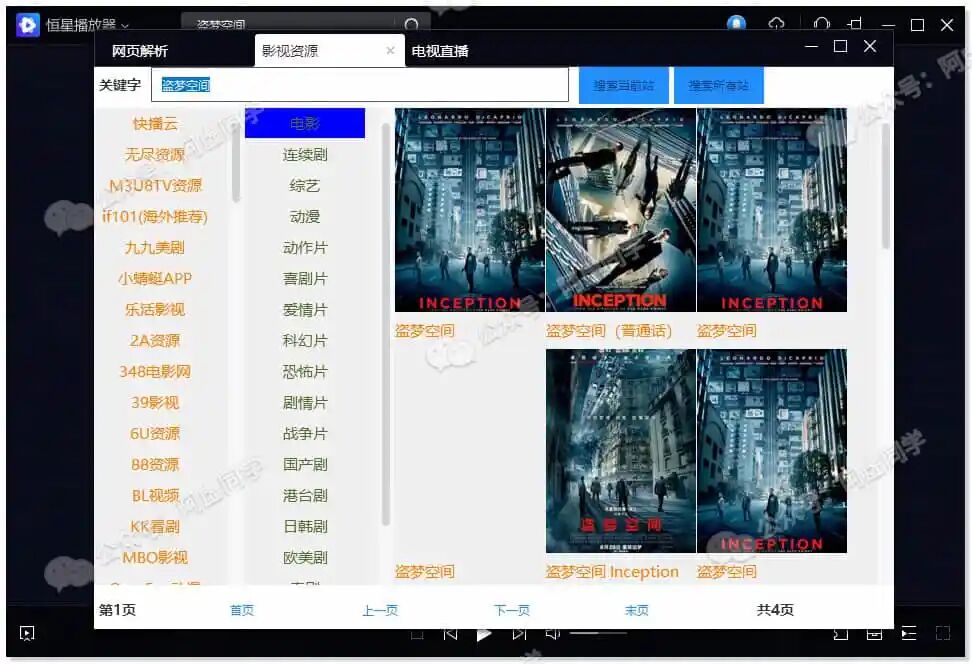Close the 影视资源 tab with its X
The height and width of the screenshot is (664, 972).
[x=390, y=50]
